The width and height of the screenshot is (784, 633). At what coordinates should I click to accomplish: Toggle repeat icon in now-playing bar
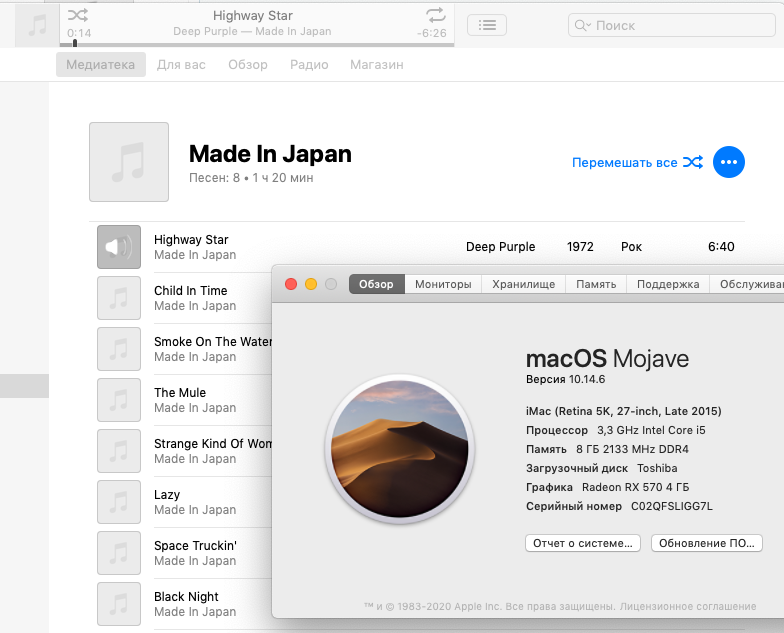(436, 15)
